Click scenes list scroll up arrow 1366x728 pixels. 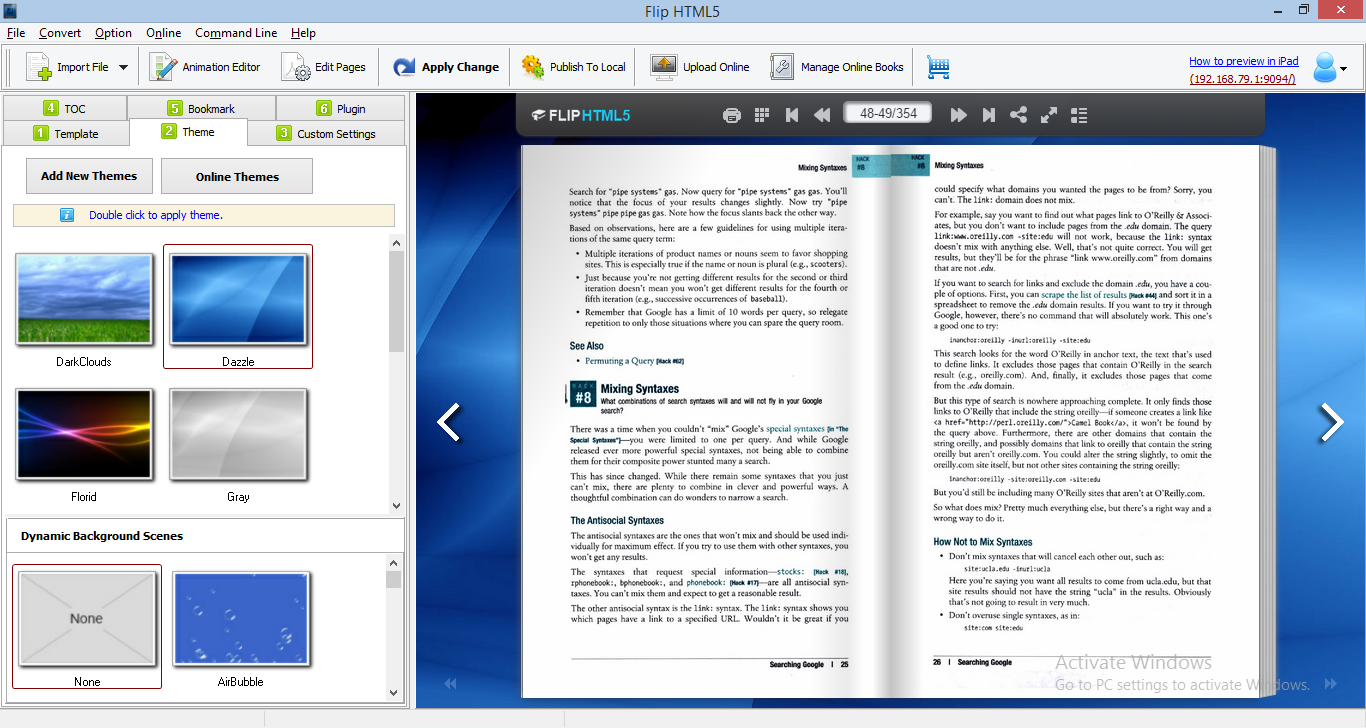point(394,564)
